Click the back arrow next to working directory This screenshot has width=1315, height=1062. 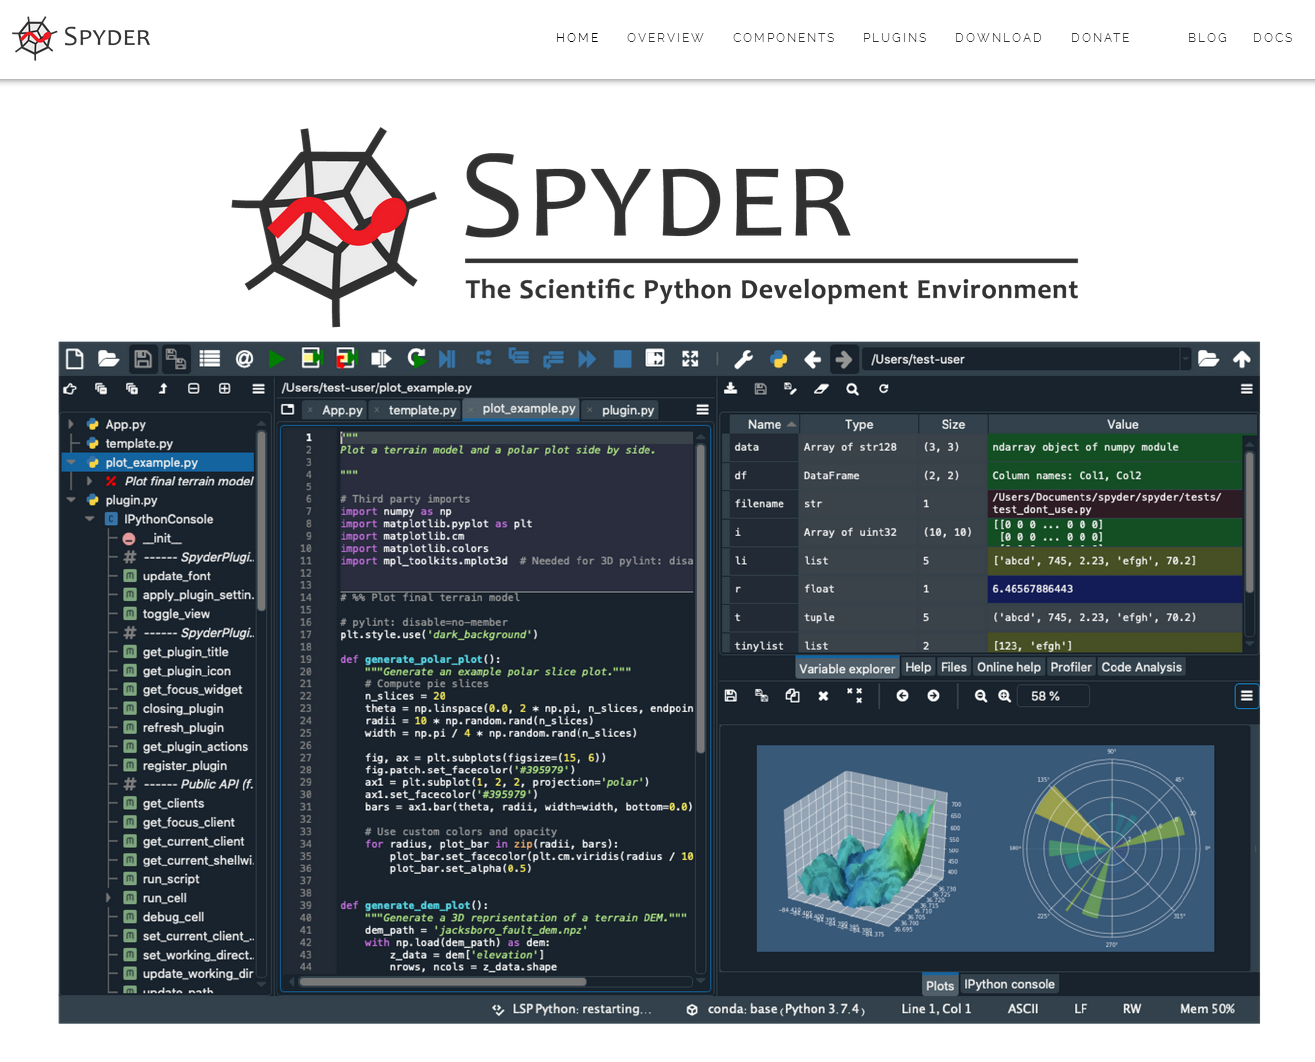pos(813,359)
